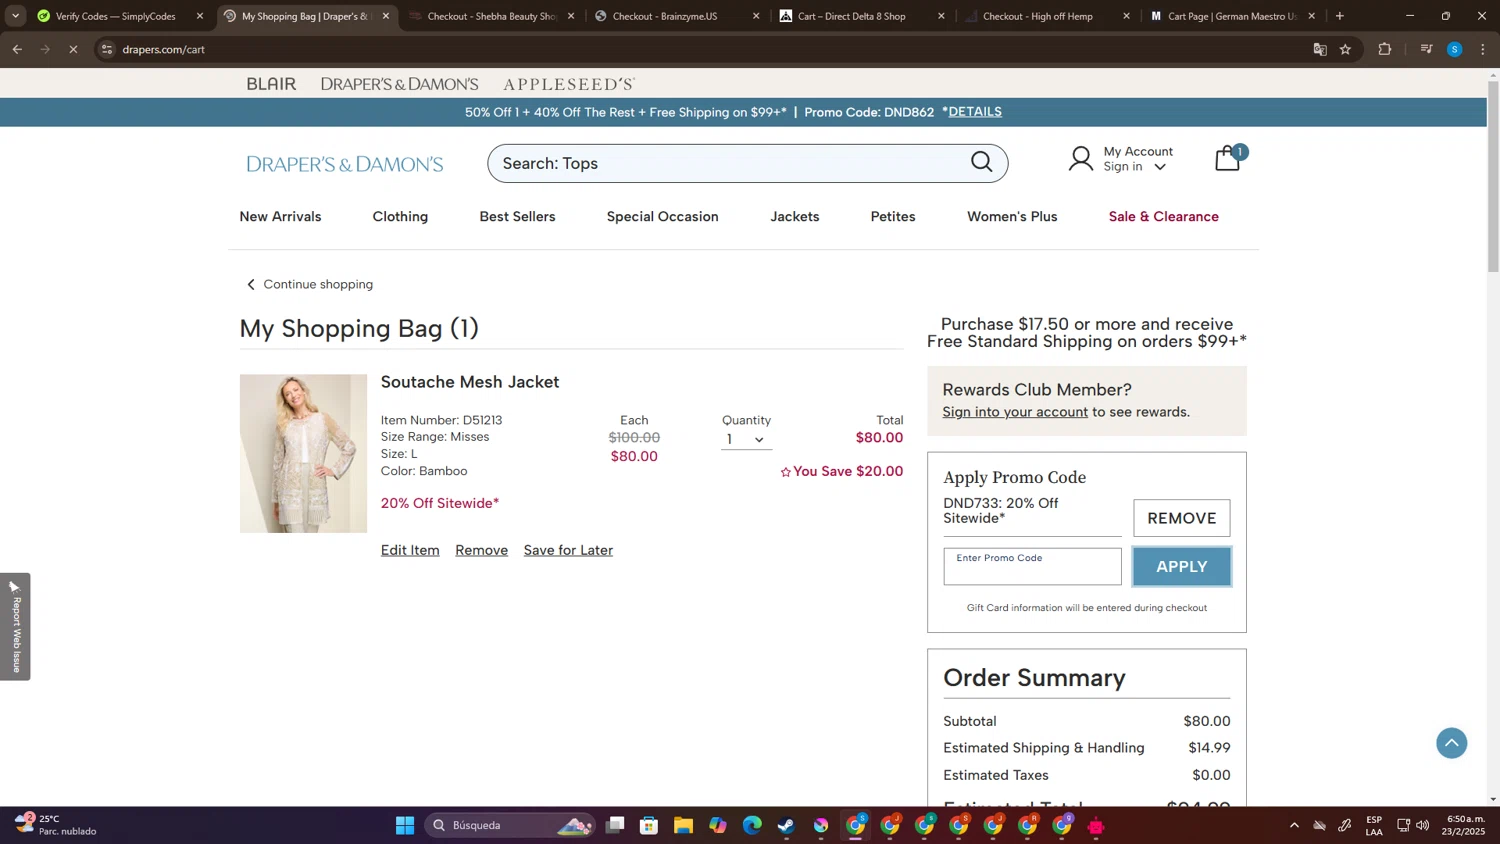This screenshot has height=844, width=1500.
Task: Go to Blair brand site
Action: 271,84
